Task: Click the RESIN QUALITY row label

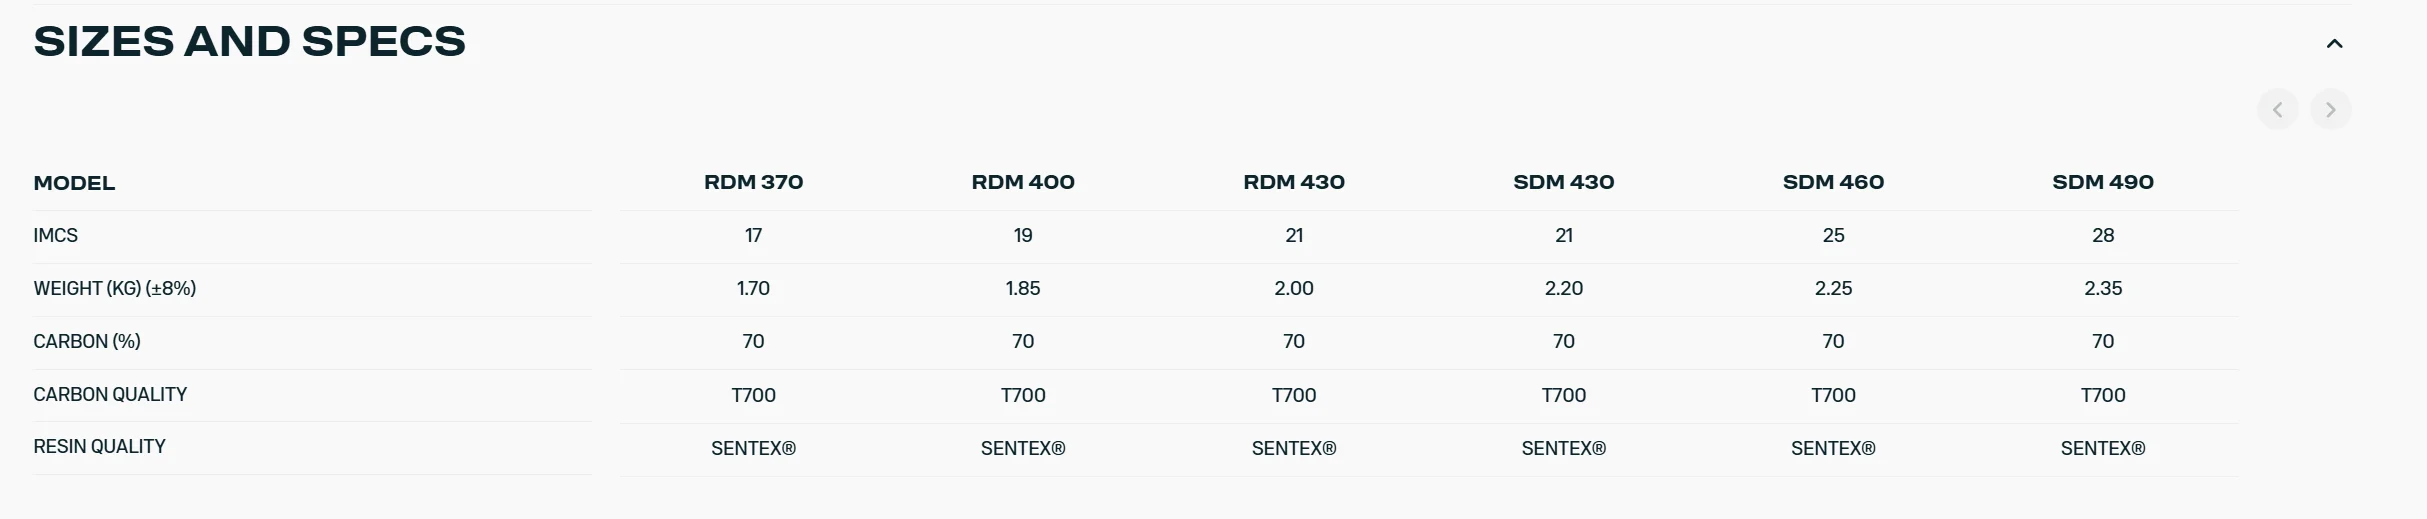Action: [99, 446]
